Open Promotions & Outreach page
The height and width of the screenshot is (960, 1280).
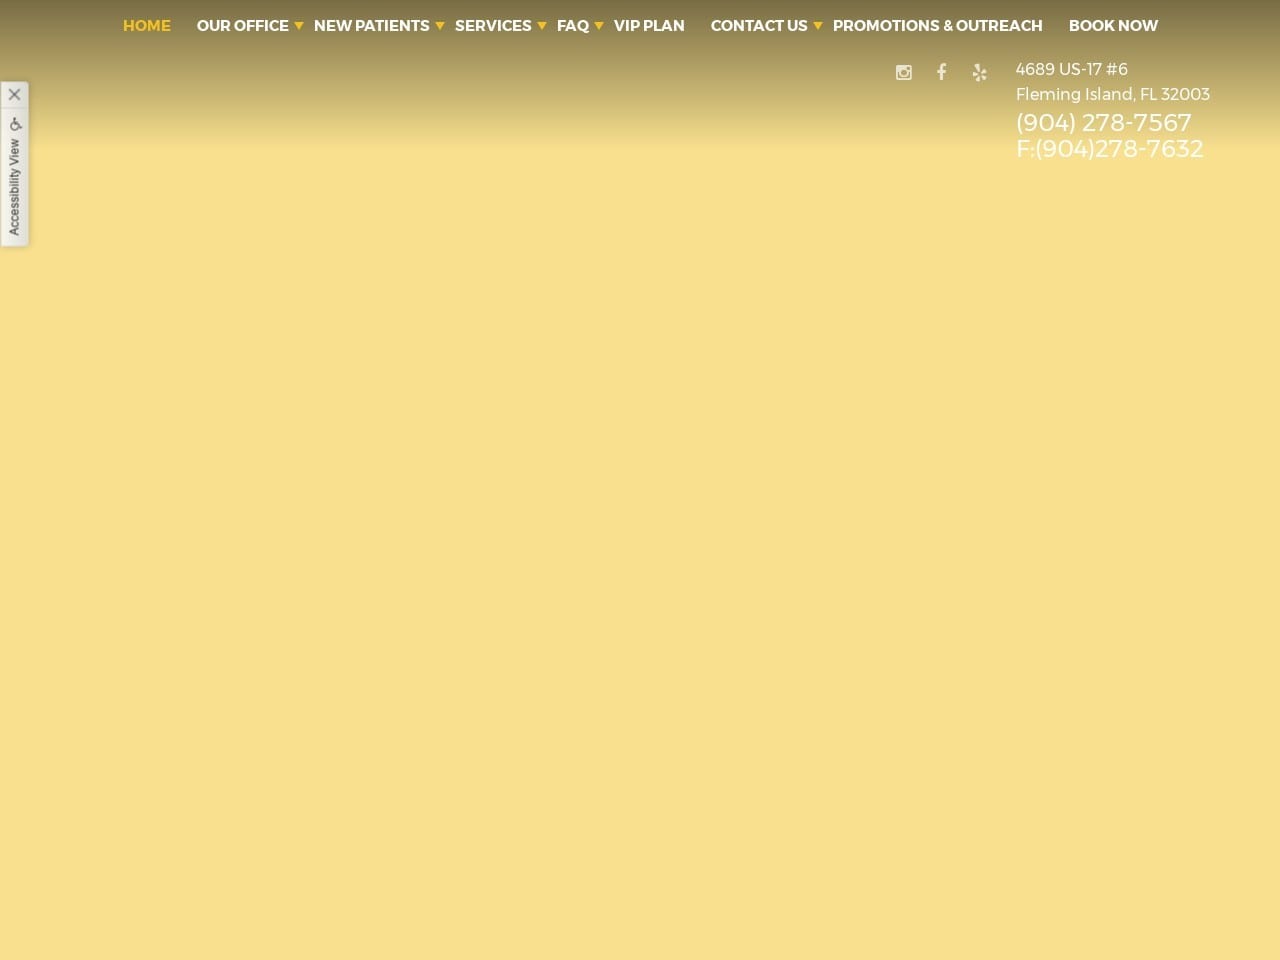pyautogui.click(x=938, y=26)
